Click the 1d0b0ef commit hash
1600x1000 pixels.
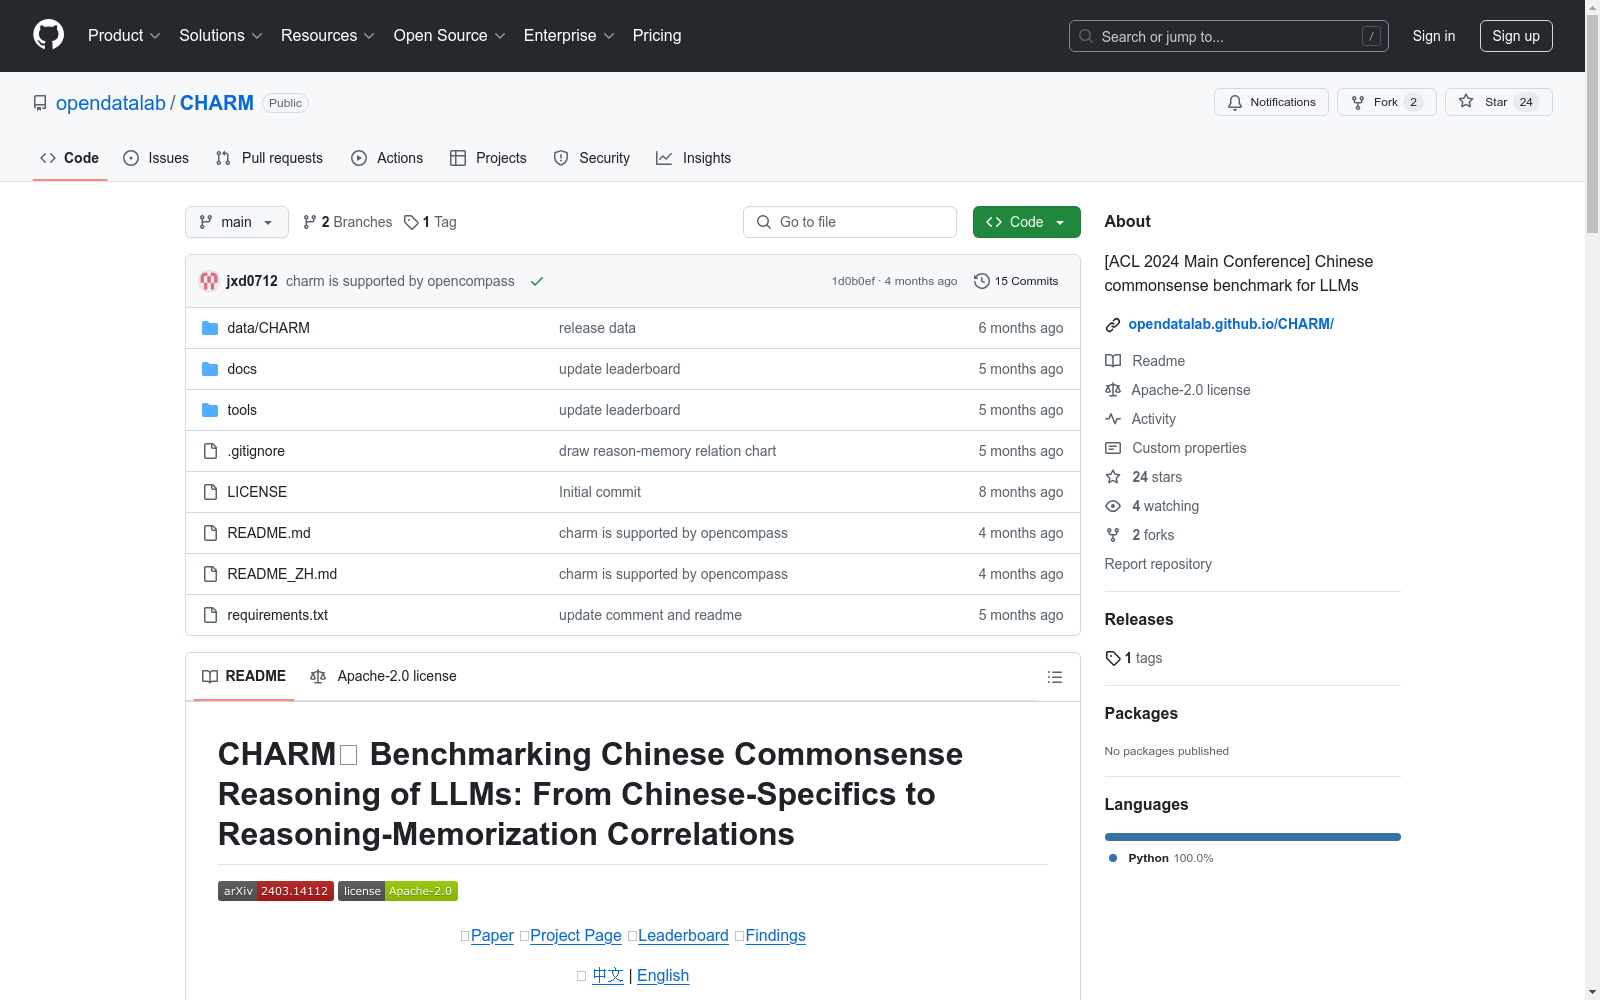click(853, 281)
